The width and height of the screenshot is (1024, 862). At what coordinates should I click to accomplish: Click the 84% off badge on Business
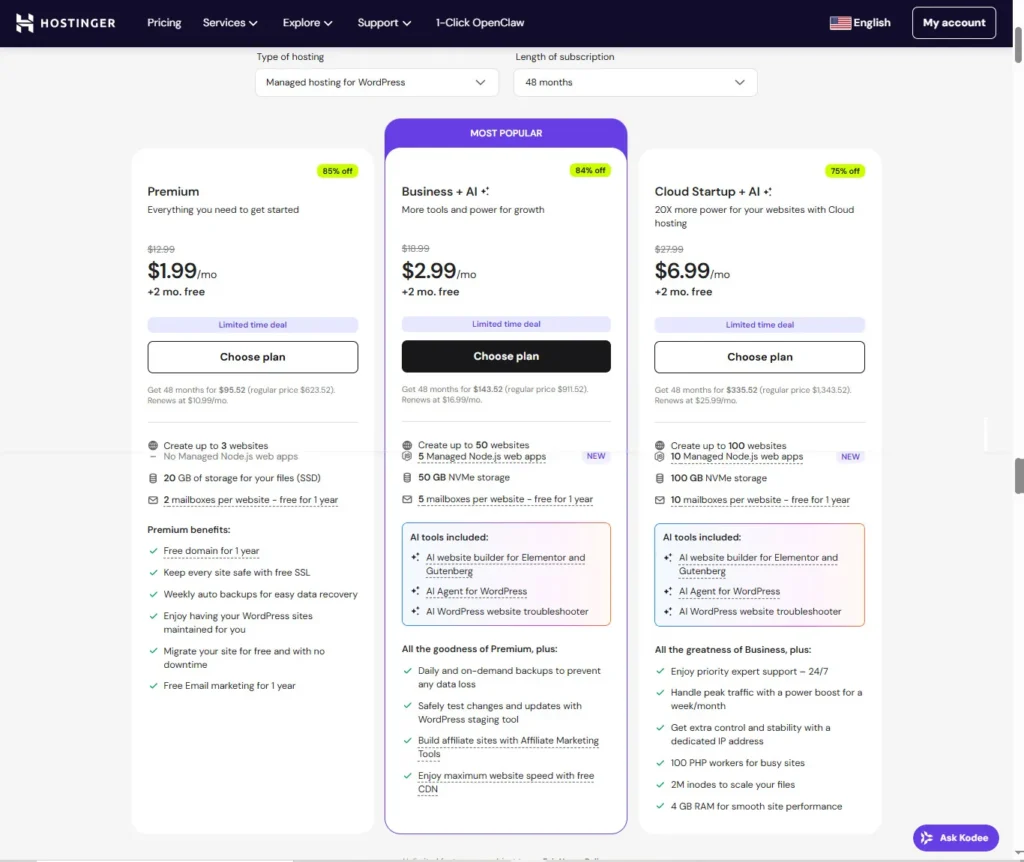590,170
